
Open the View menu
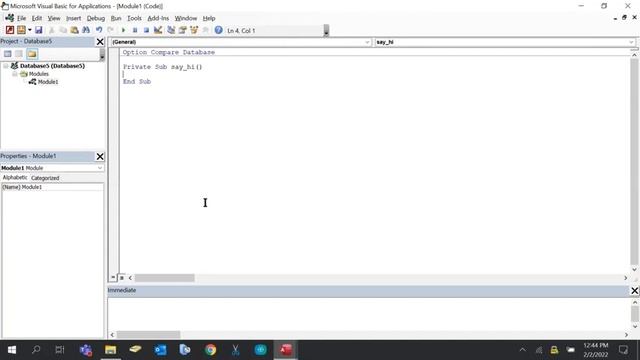click(54, 18)
